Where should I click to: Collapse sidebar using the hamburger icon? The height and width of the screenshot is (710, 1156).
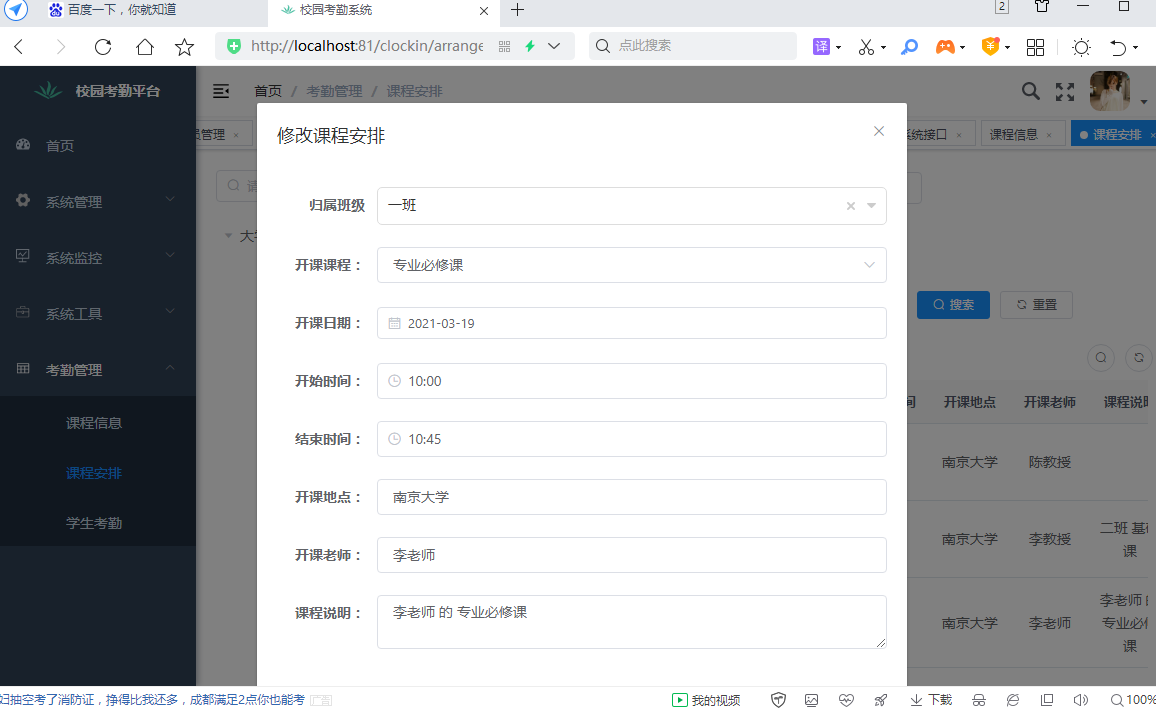pyautogui.click(x=221, y=90)
